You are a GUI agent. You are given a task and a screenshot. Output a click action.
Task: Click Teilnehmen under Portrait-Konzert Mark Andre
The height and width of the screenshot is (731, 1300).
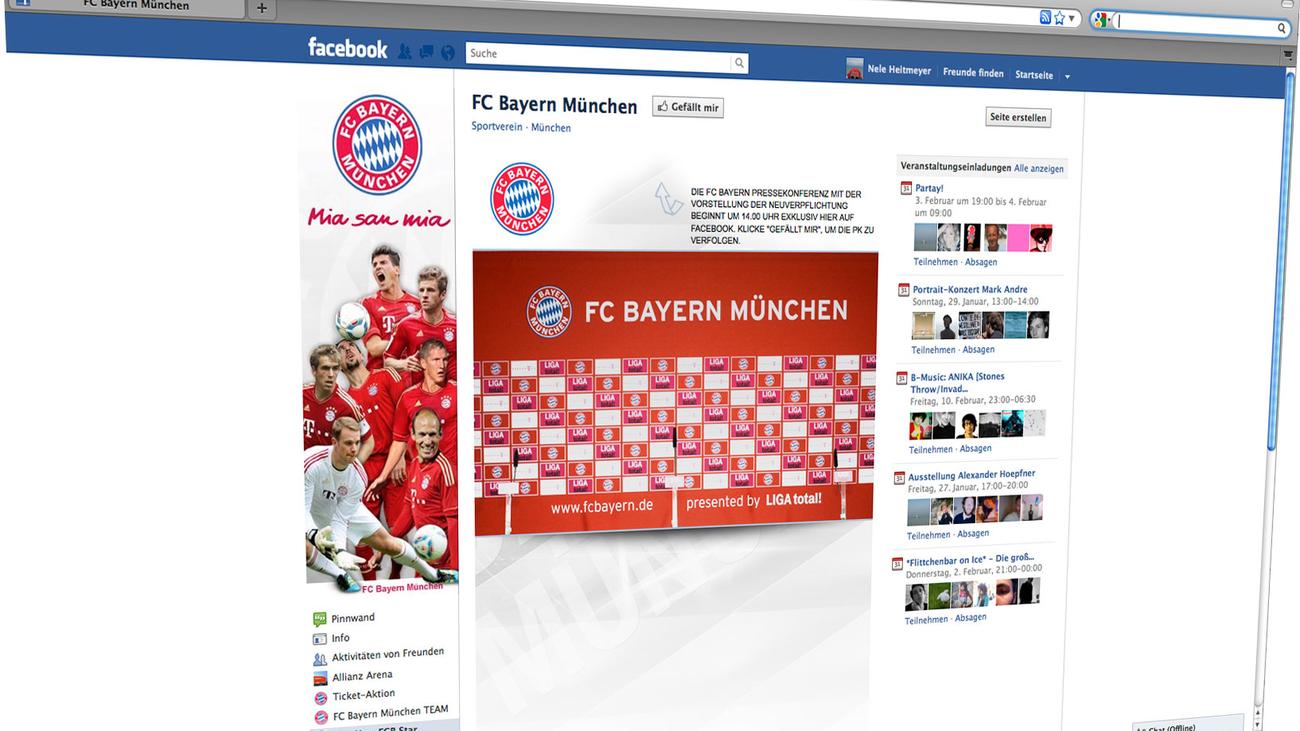933,350
